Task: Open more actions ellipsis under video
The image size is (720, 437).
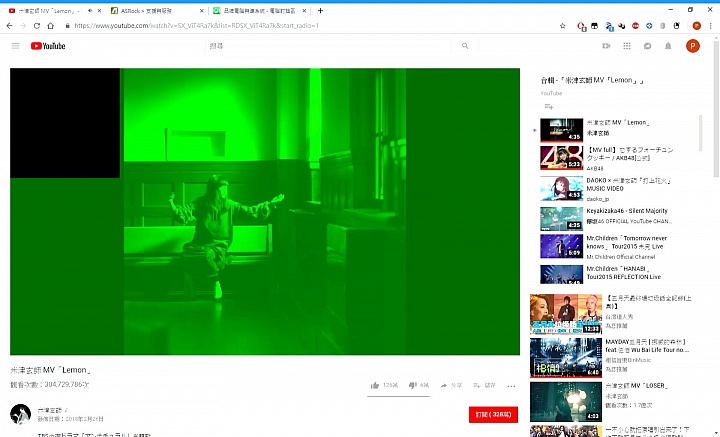Action: pyautogui.click(x=511, y=386)
